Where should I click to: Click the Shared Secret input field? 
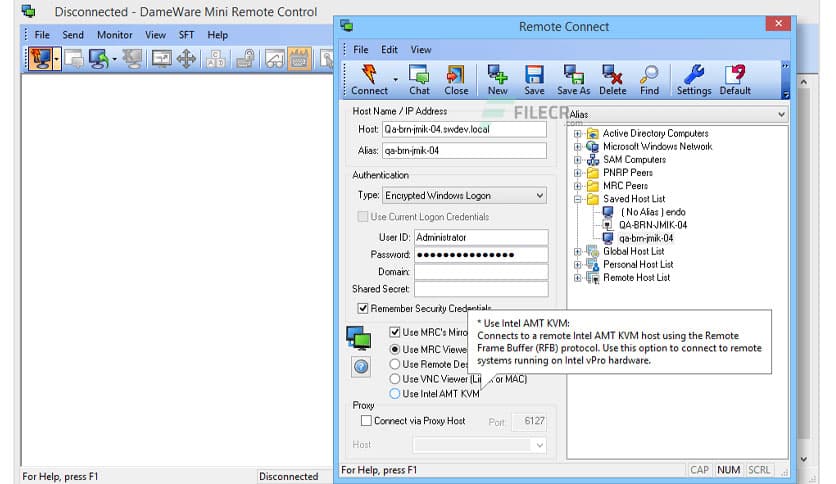[x=481, y=289]
